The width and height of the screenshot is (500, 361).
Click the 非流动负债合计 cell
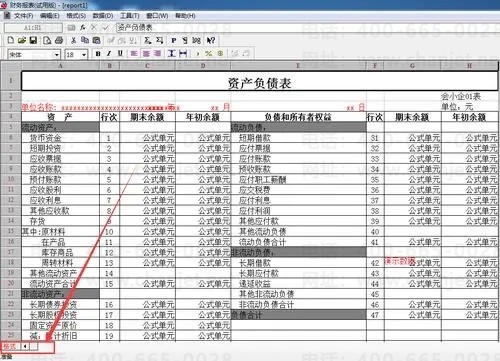(x=299, y=305)
